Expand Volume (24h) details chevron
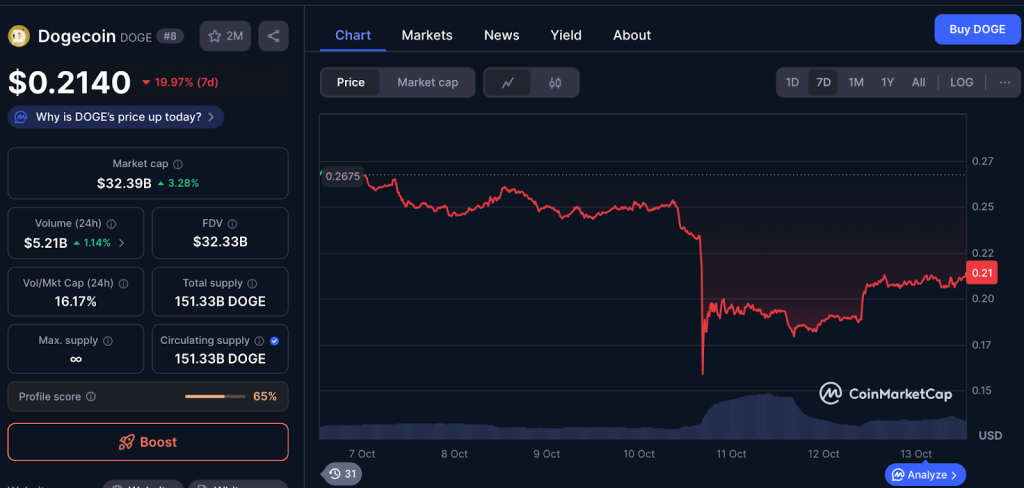Screen dimensions: 1024x488 (122, 242)
